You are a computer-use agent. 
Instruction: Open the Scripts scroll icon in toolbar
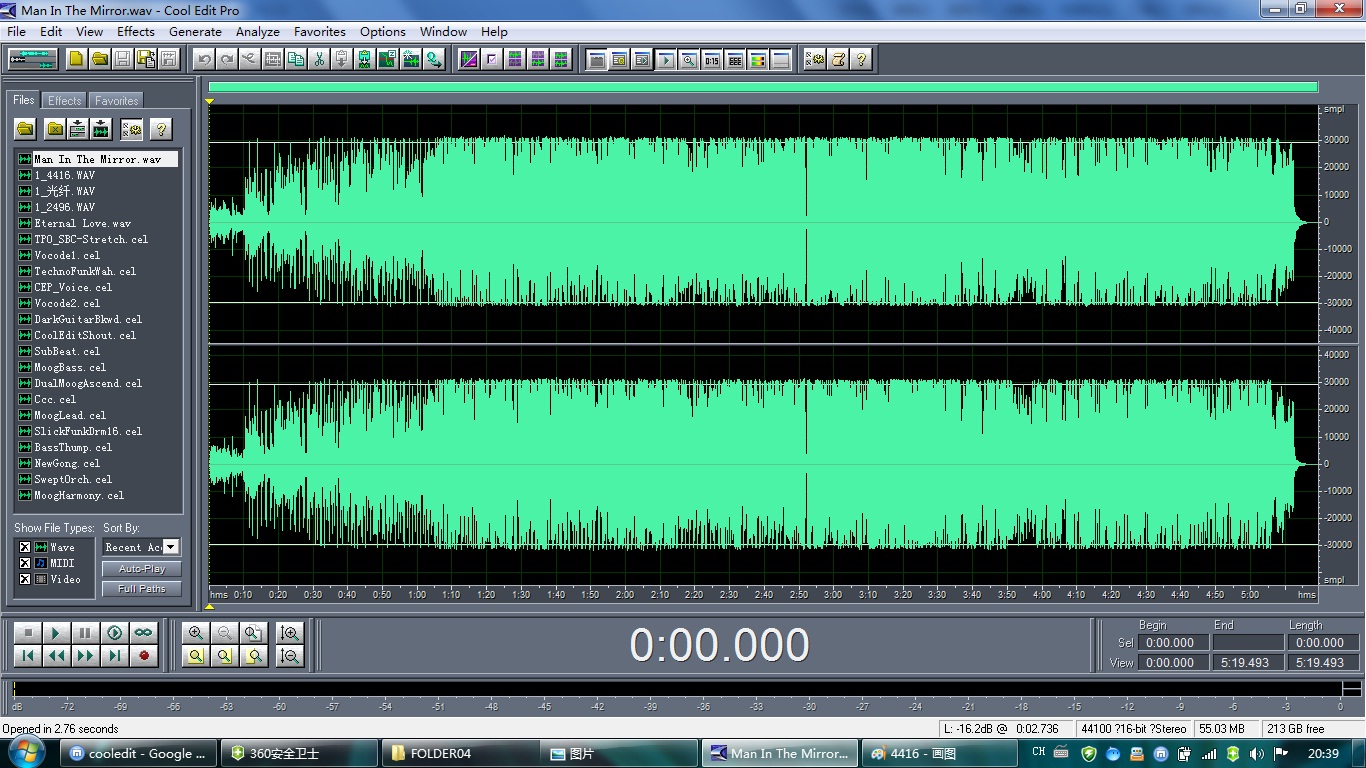pos(838,59)
